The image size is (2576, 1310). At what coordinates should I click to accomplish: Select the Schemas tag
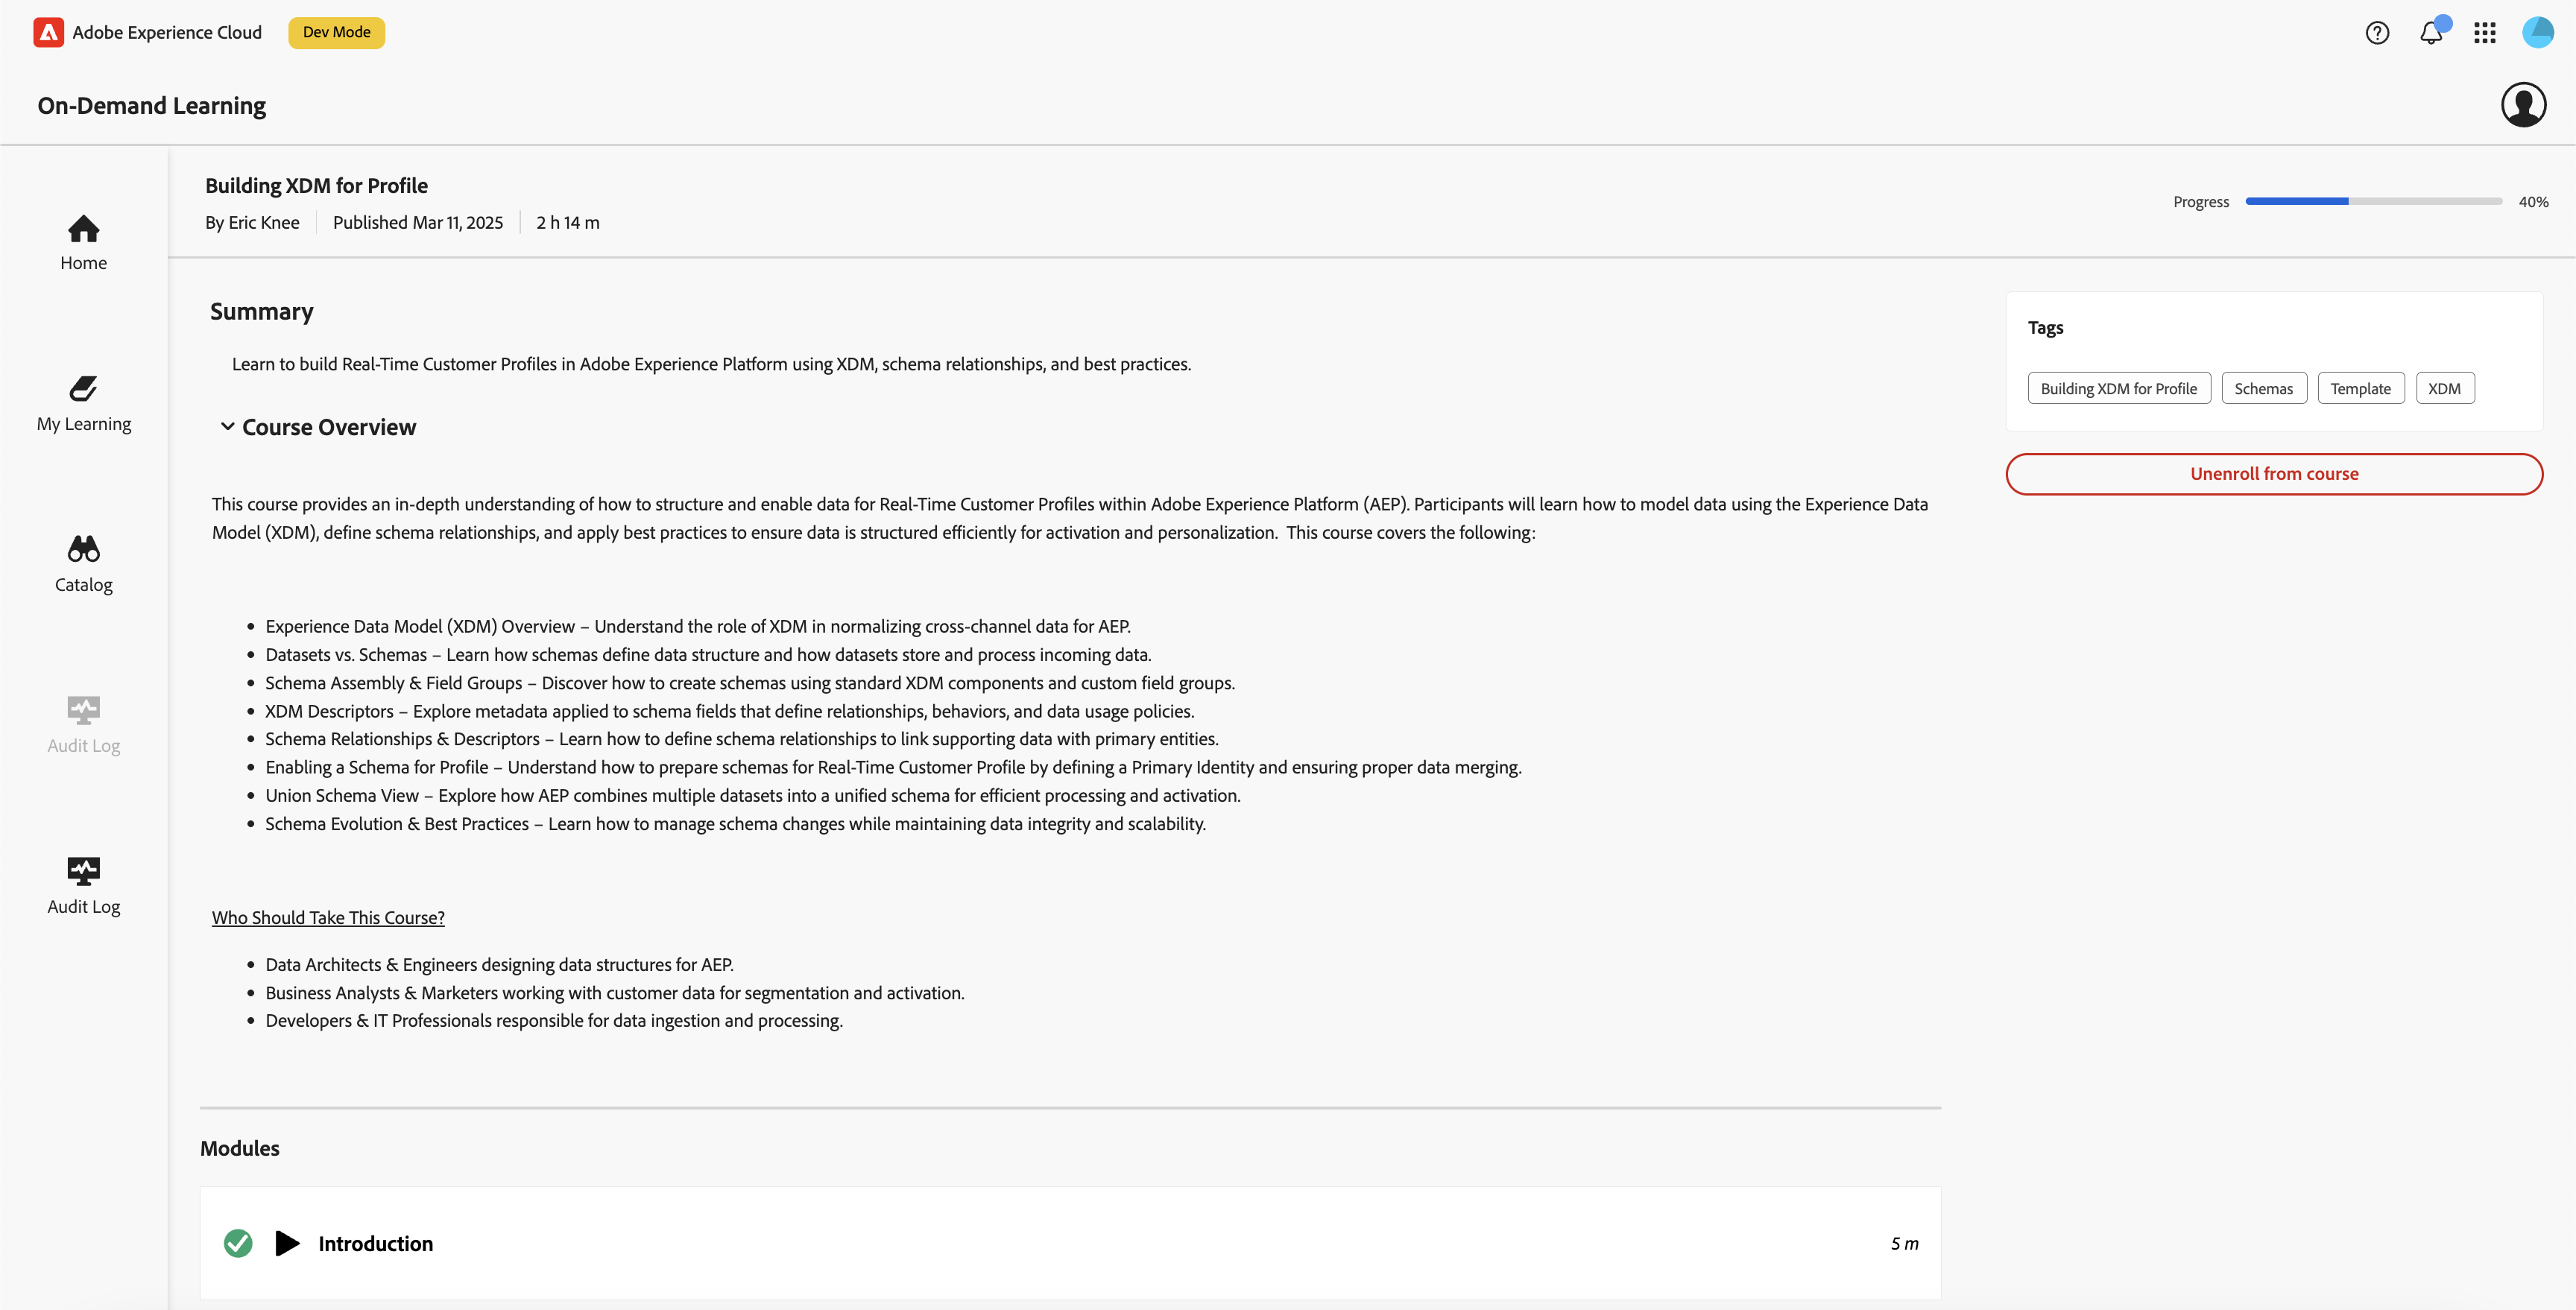[2263, 389]
